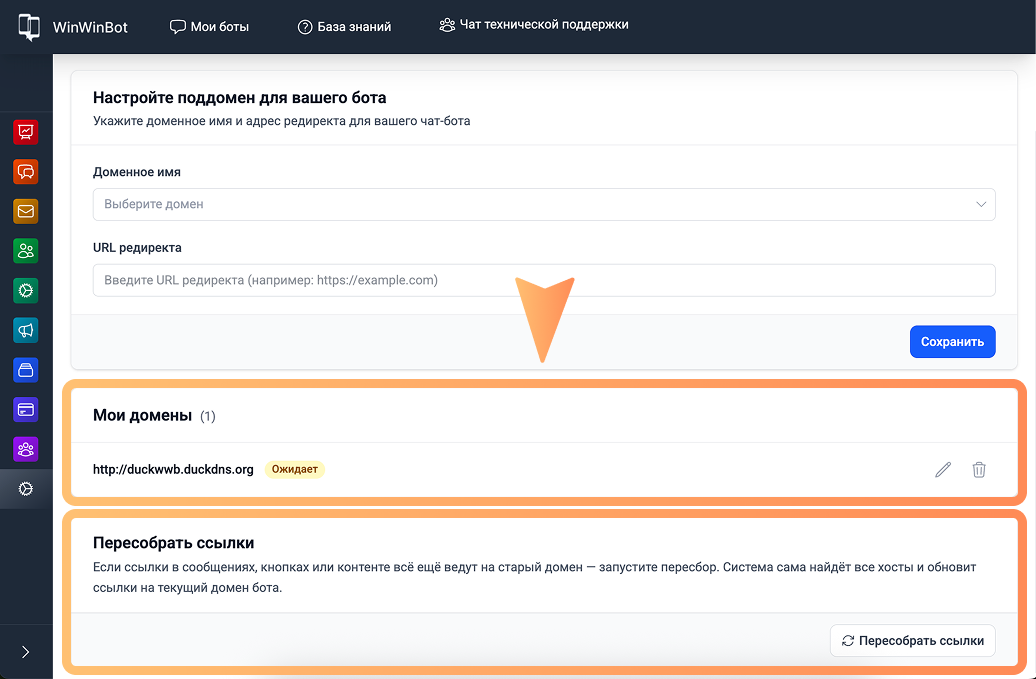
Task: Click the blue storage box sidebar icon
Action: [x=26, y=369]
